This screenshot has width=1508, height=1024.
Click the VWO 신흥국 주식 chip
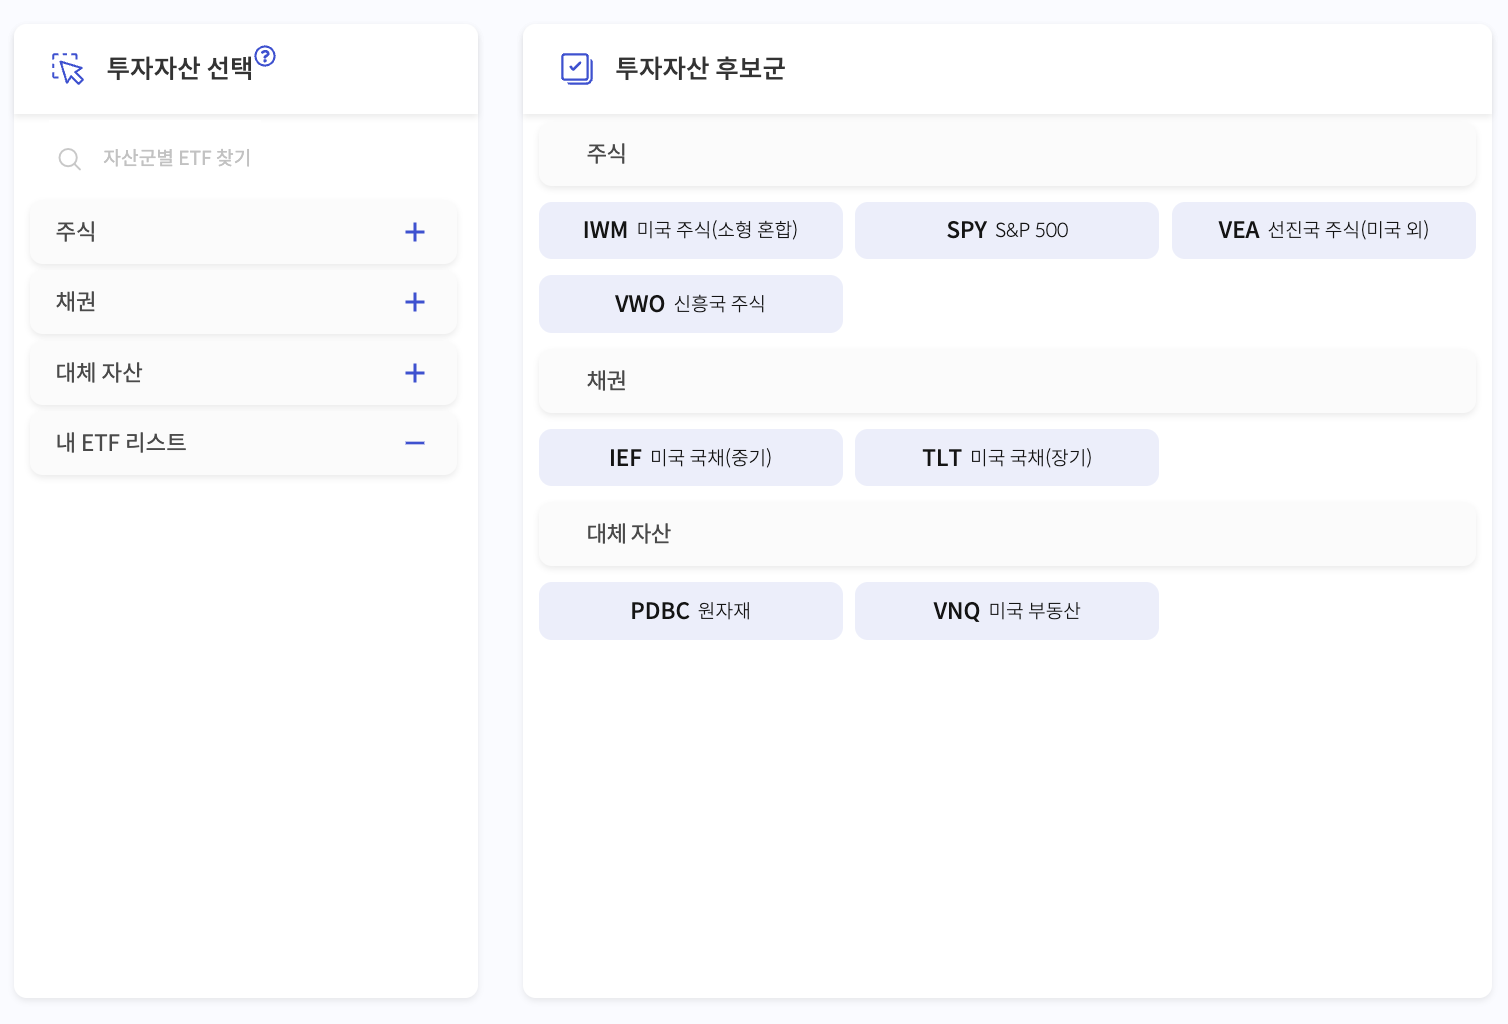tap(691, 304)
